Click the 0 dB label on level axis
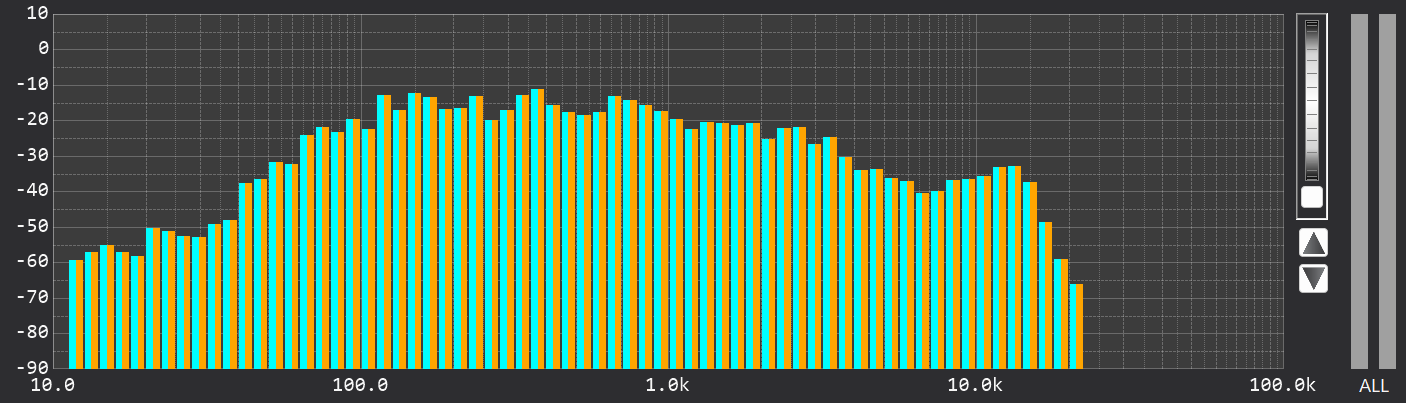Viewport: 1406px width, 403px height. click(x=43, y=48)
